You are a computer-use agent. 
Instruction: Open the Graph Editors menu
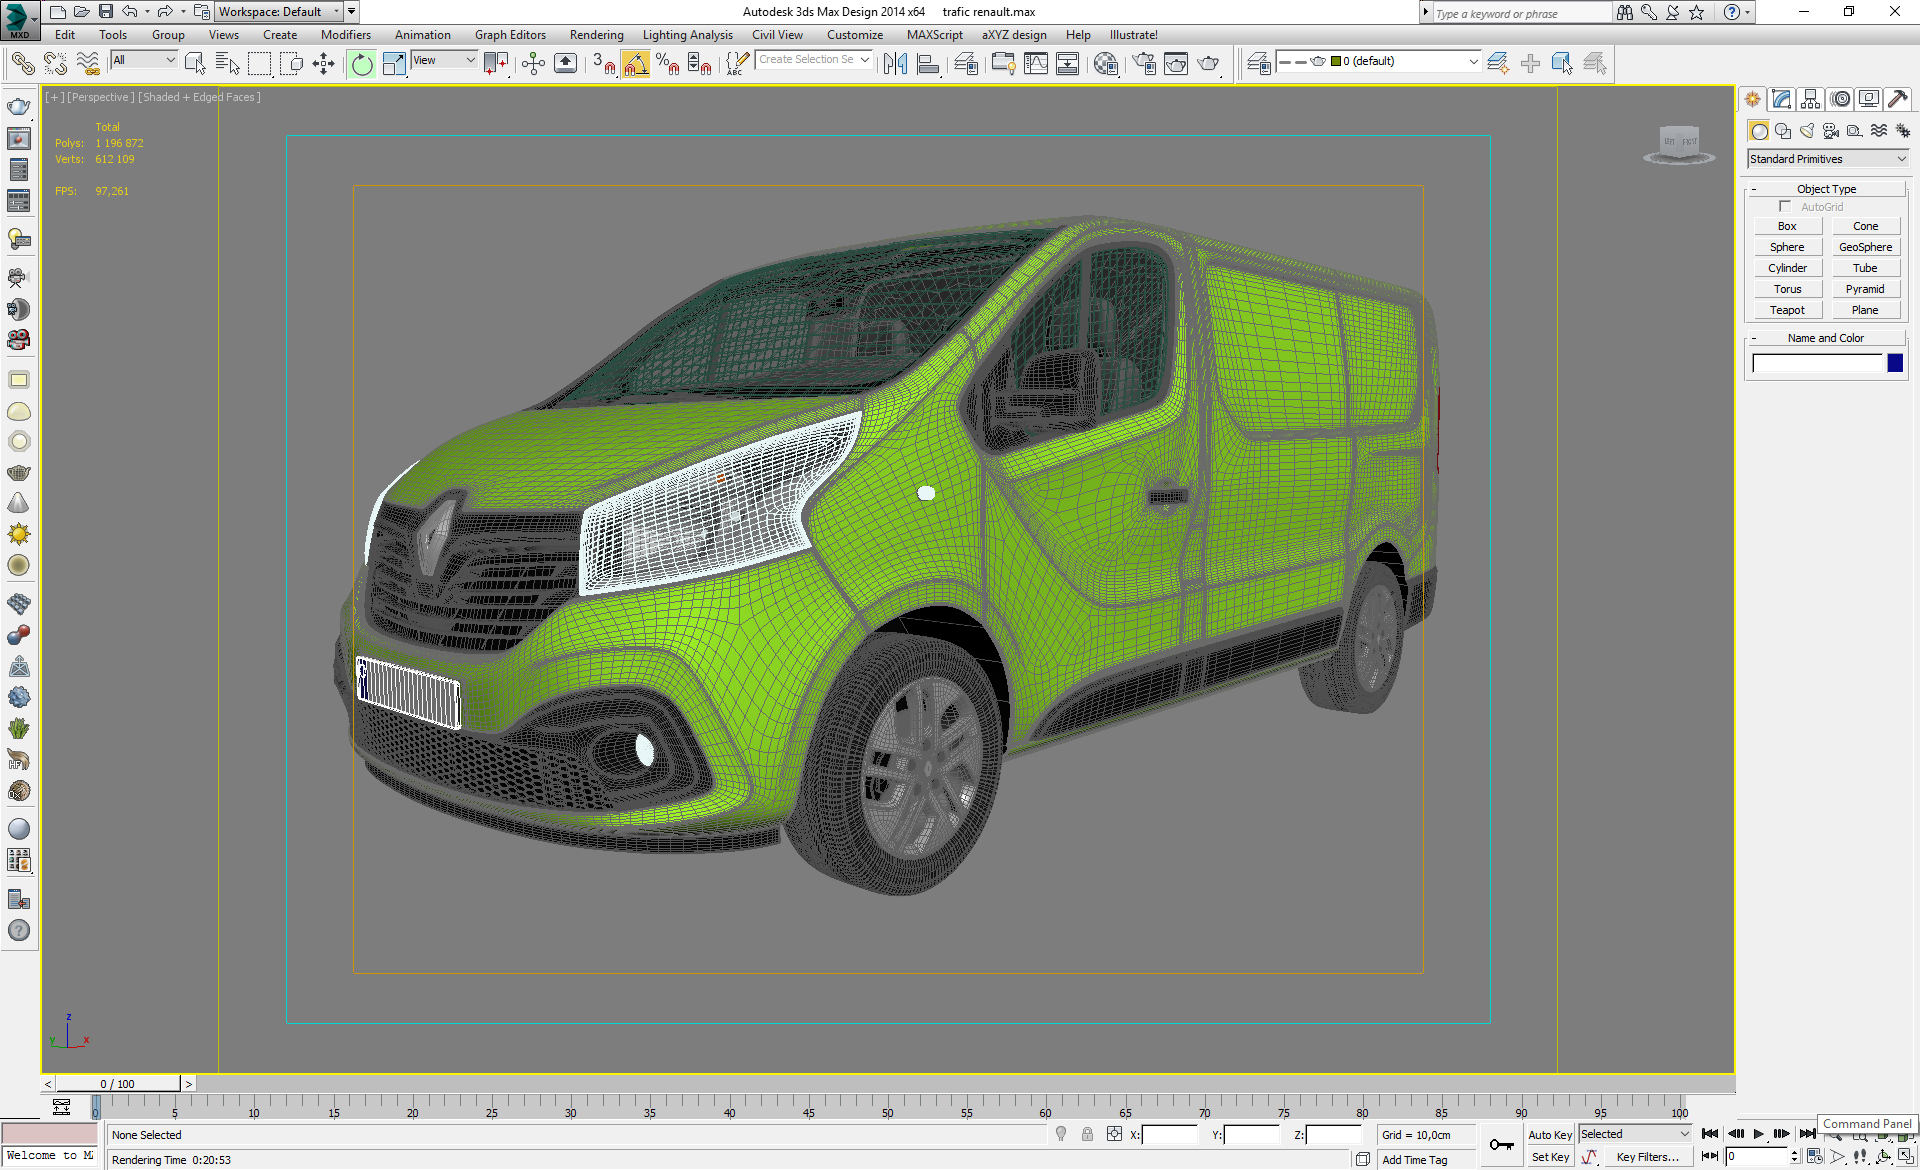pos(510,35)
